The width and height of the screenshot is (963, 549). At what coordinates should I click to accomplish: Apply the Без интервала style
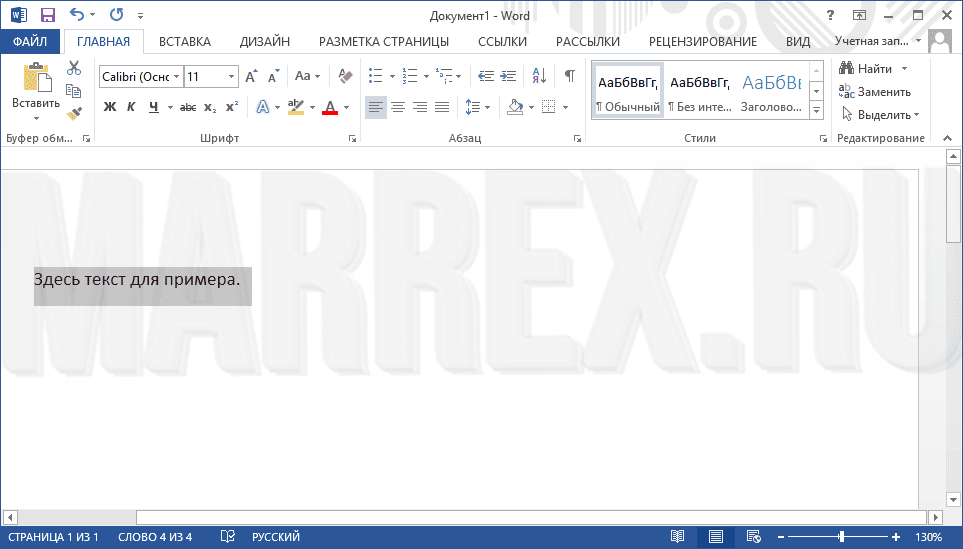[700, 90]
